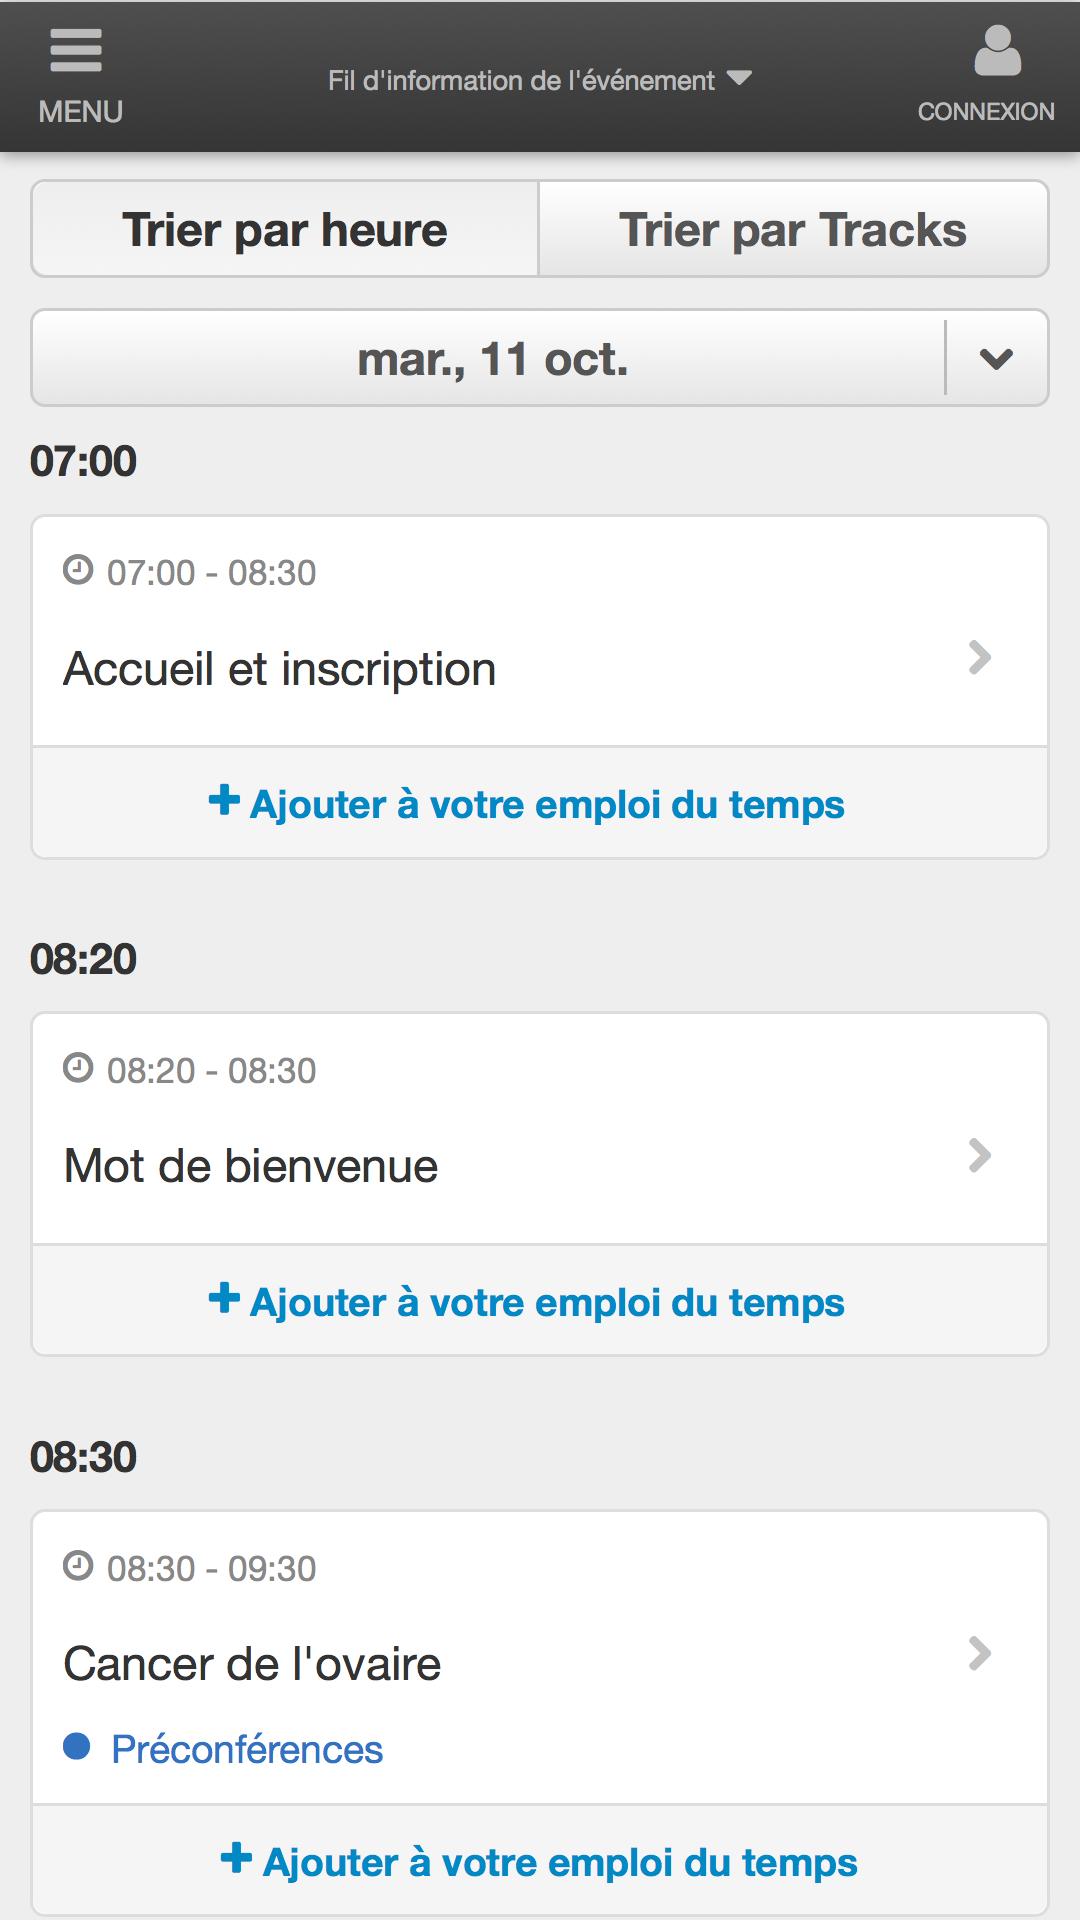Open the hamburger MENU icon

76,50
